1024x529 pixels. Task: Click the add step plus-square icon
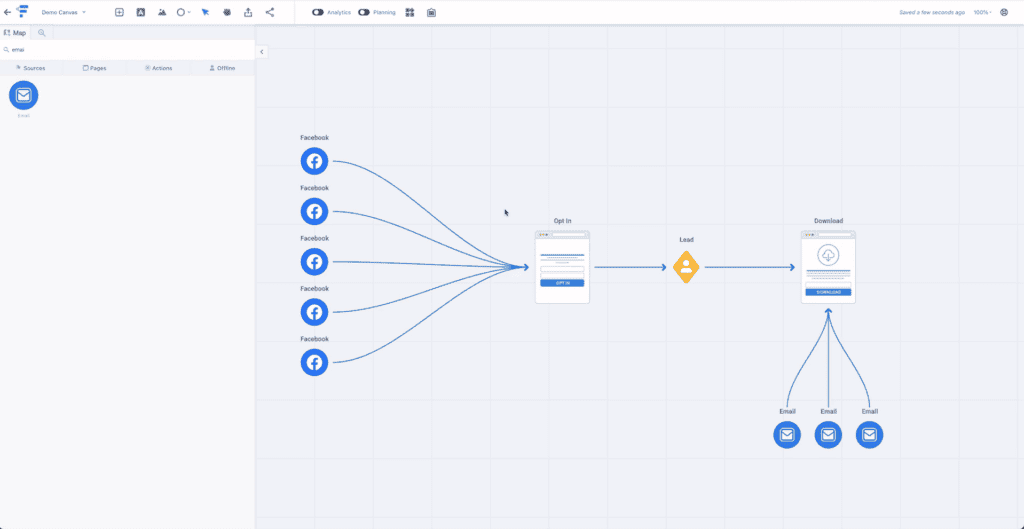(119, 12)
